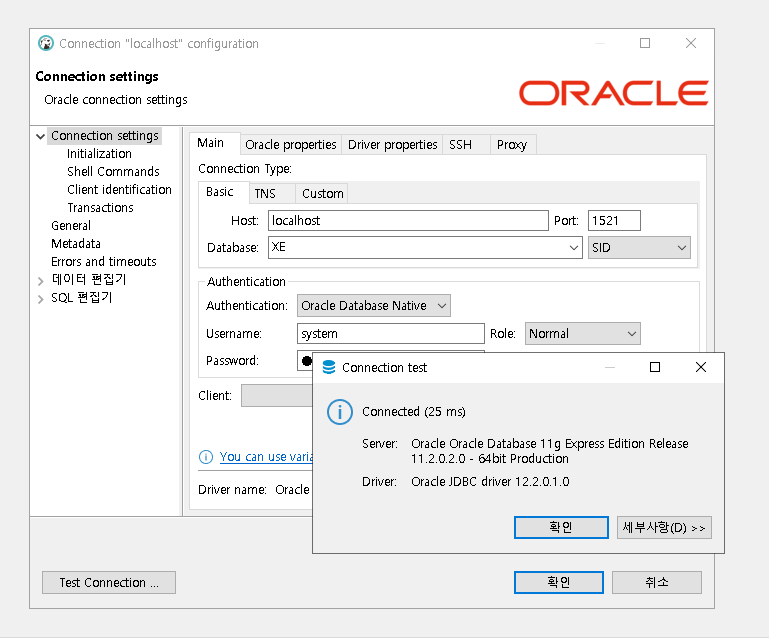Screen dimensions: 769x638
Task: Click the 취소 cancel button
Action: 657,582
